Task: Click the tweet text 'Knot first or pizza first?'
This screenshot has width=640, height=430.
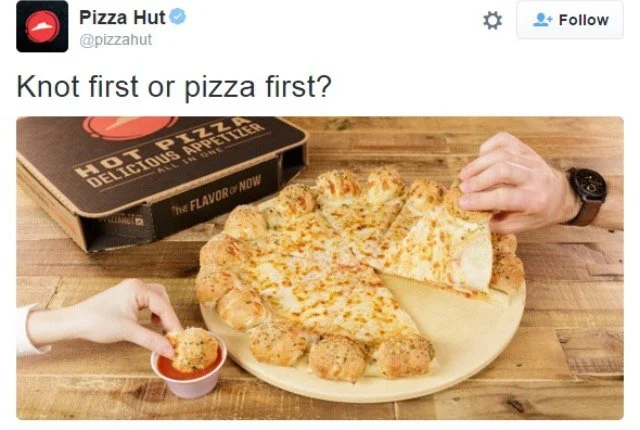Action: click(x=174, y=87)
